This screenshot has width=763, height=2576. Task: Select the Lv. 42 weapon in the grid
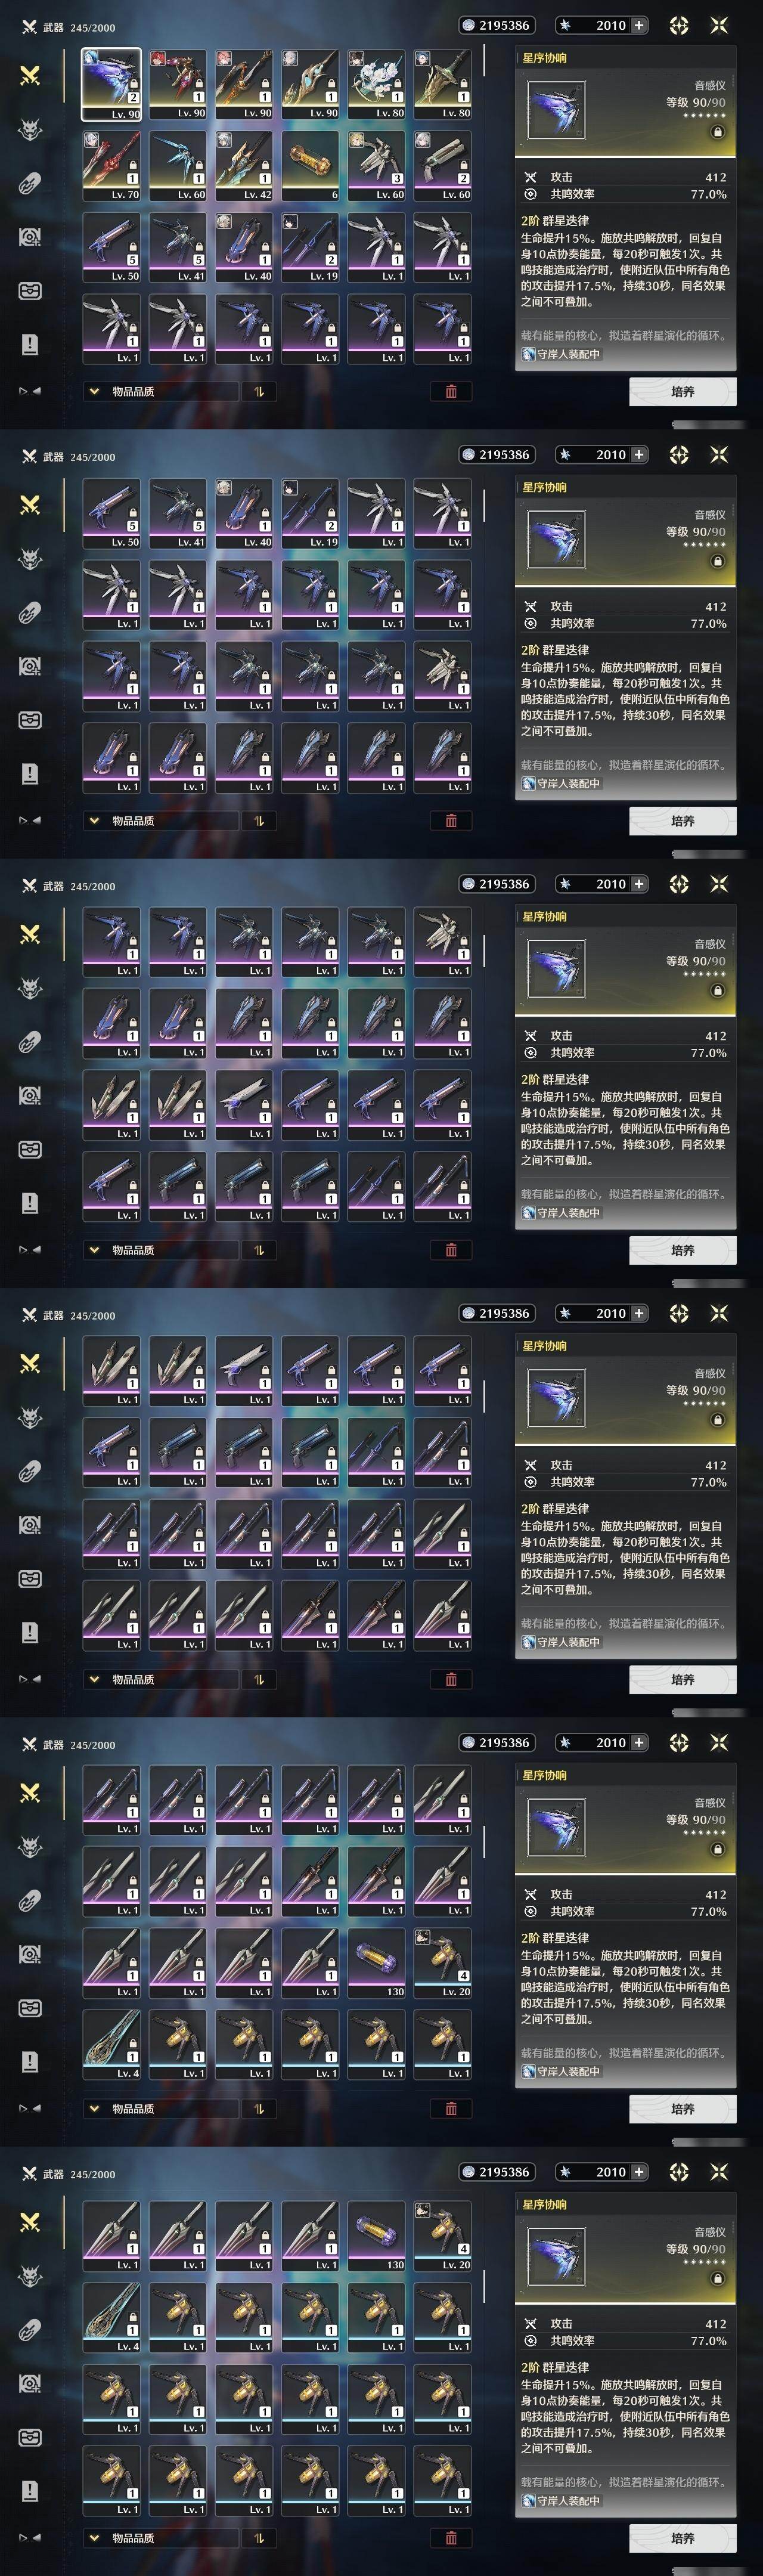244,166
